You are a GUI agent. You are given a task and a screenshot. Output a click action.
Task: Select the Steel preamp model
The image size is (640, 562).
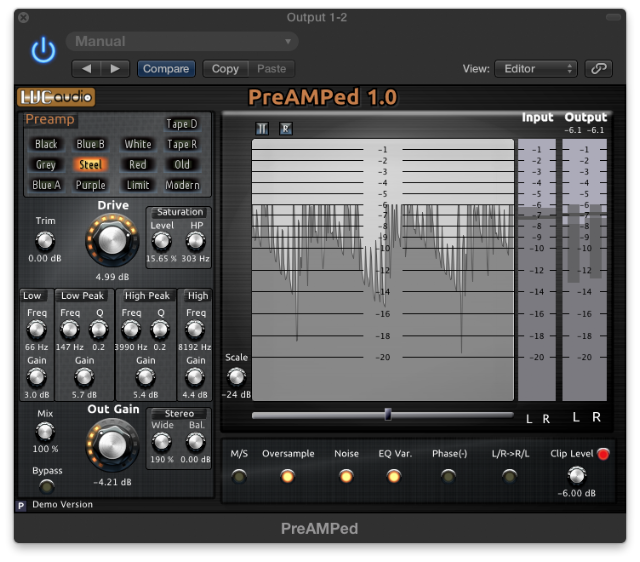(x=90, y=164)
